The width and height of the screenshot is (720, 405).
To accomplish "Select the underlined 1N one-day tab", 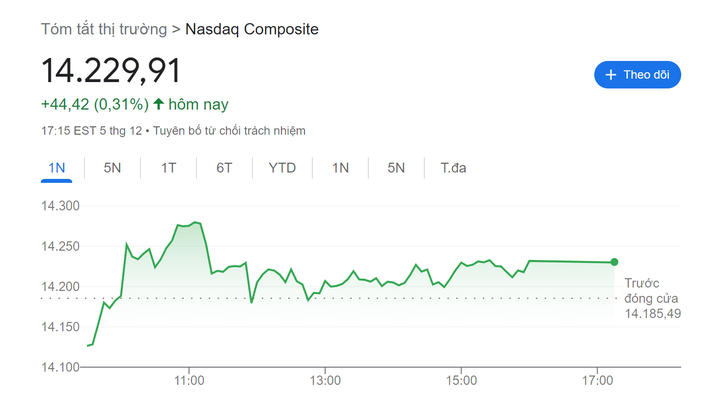I will (56, 168).
